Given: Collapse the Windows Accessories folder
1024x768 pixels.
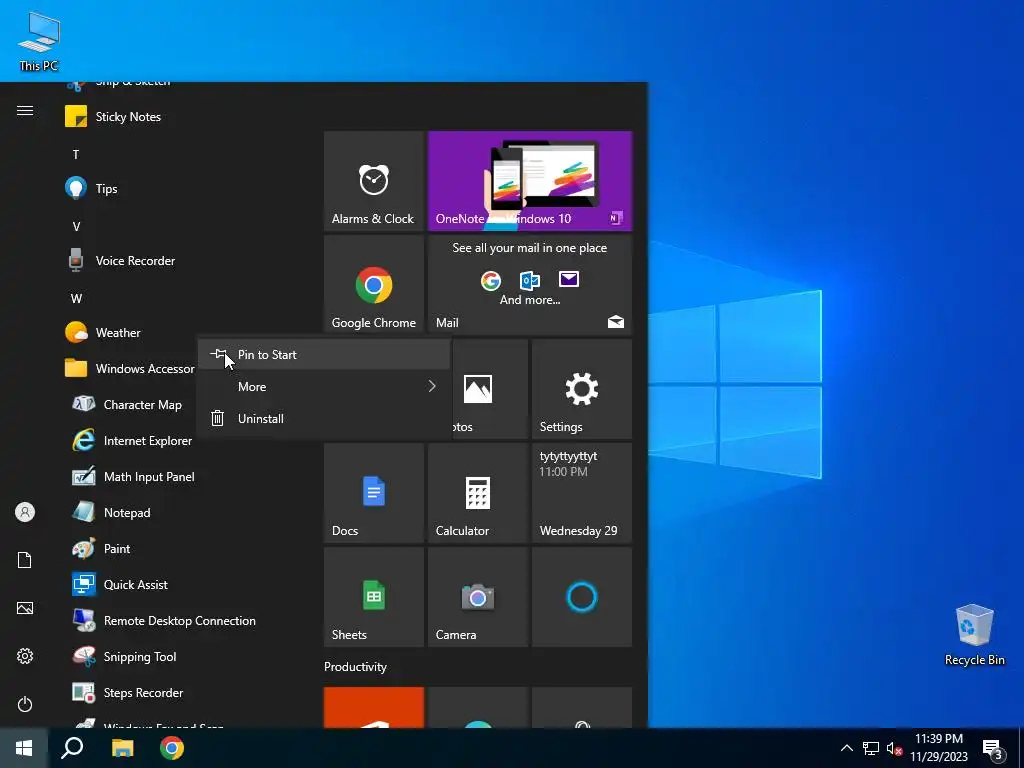Looking at the screenshot, I should pos(127,368).
